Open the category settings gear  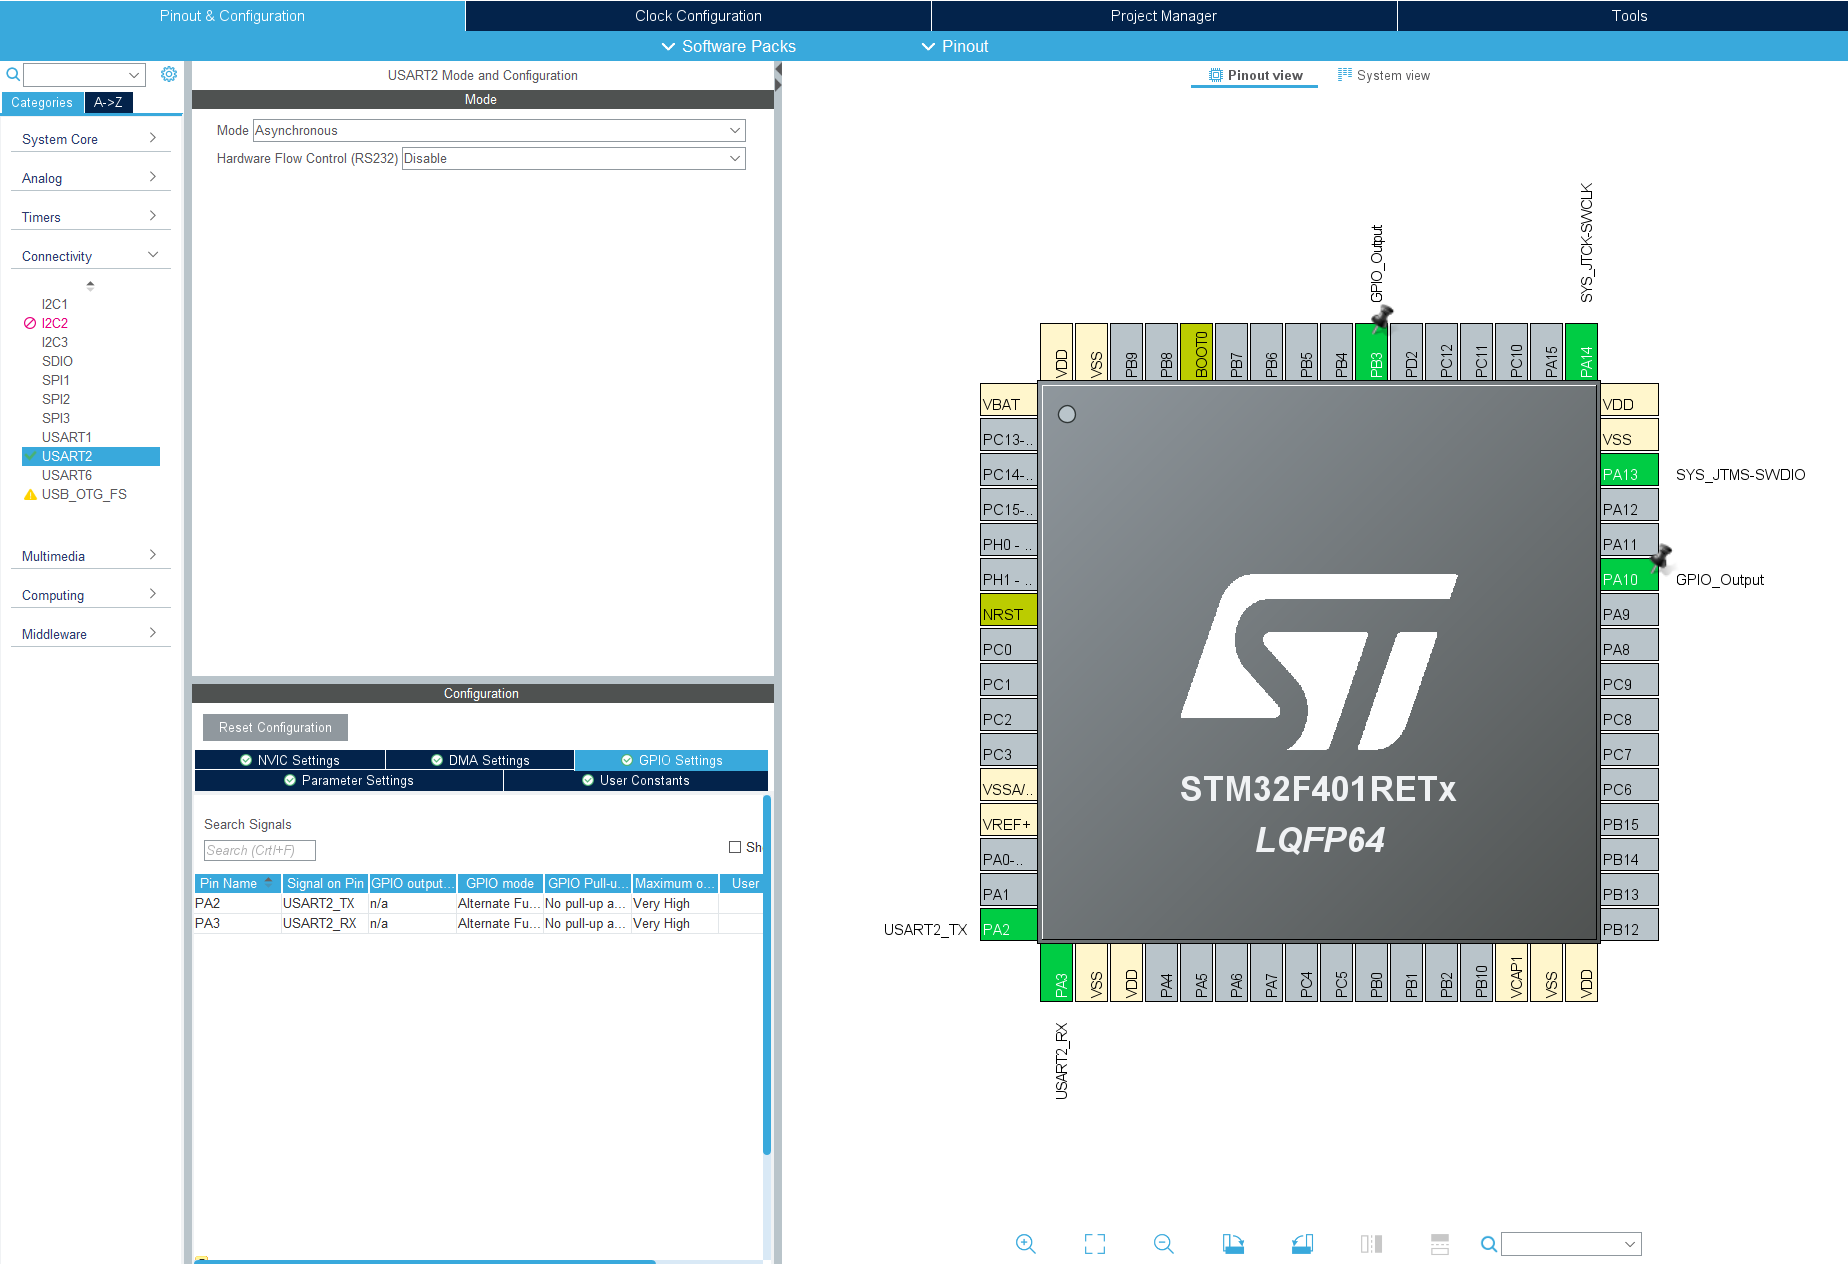[x=169, y=74]
